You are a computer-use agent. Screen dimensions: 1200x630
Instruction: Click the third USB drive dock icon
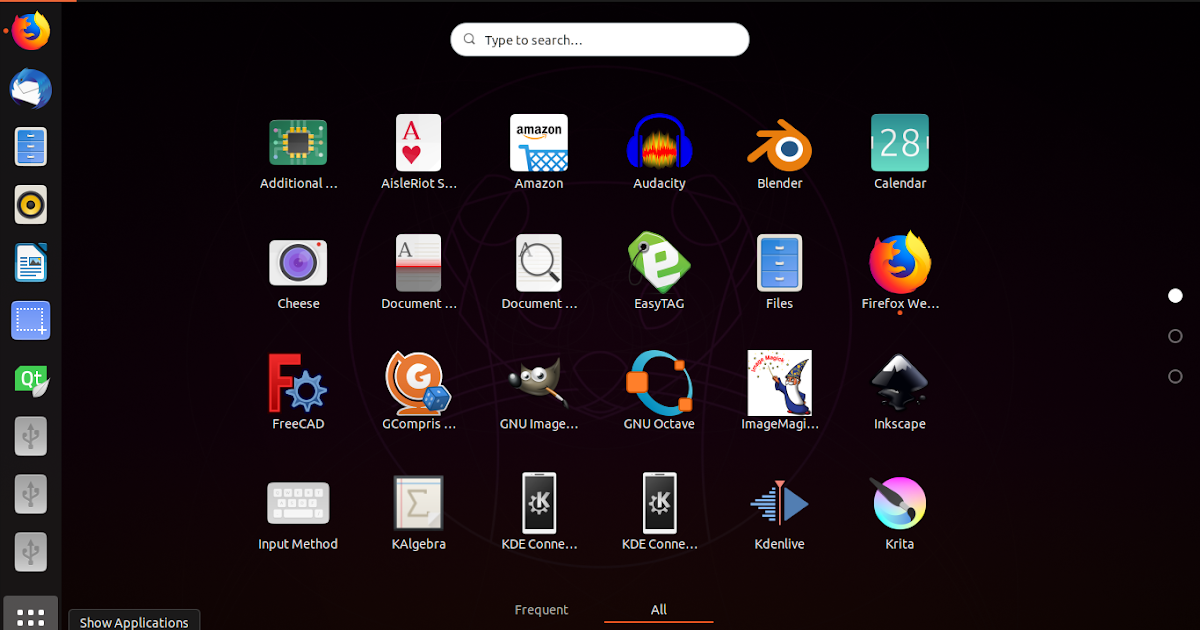[31, 551]
